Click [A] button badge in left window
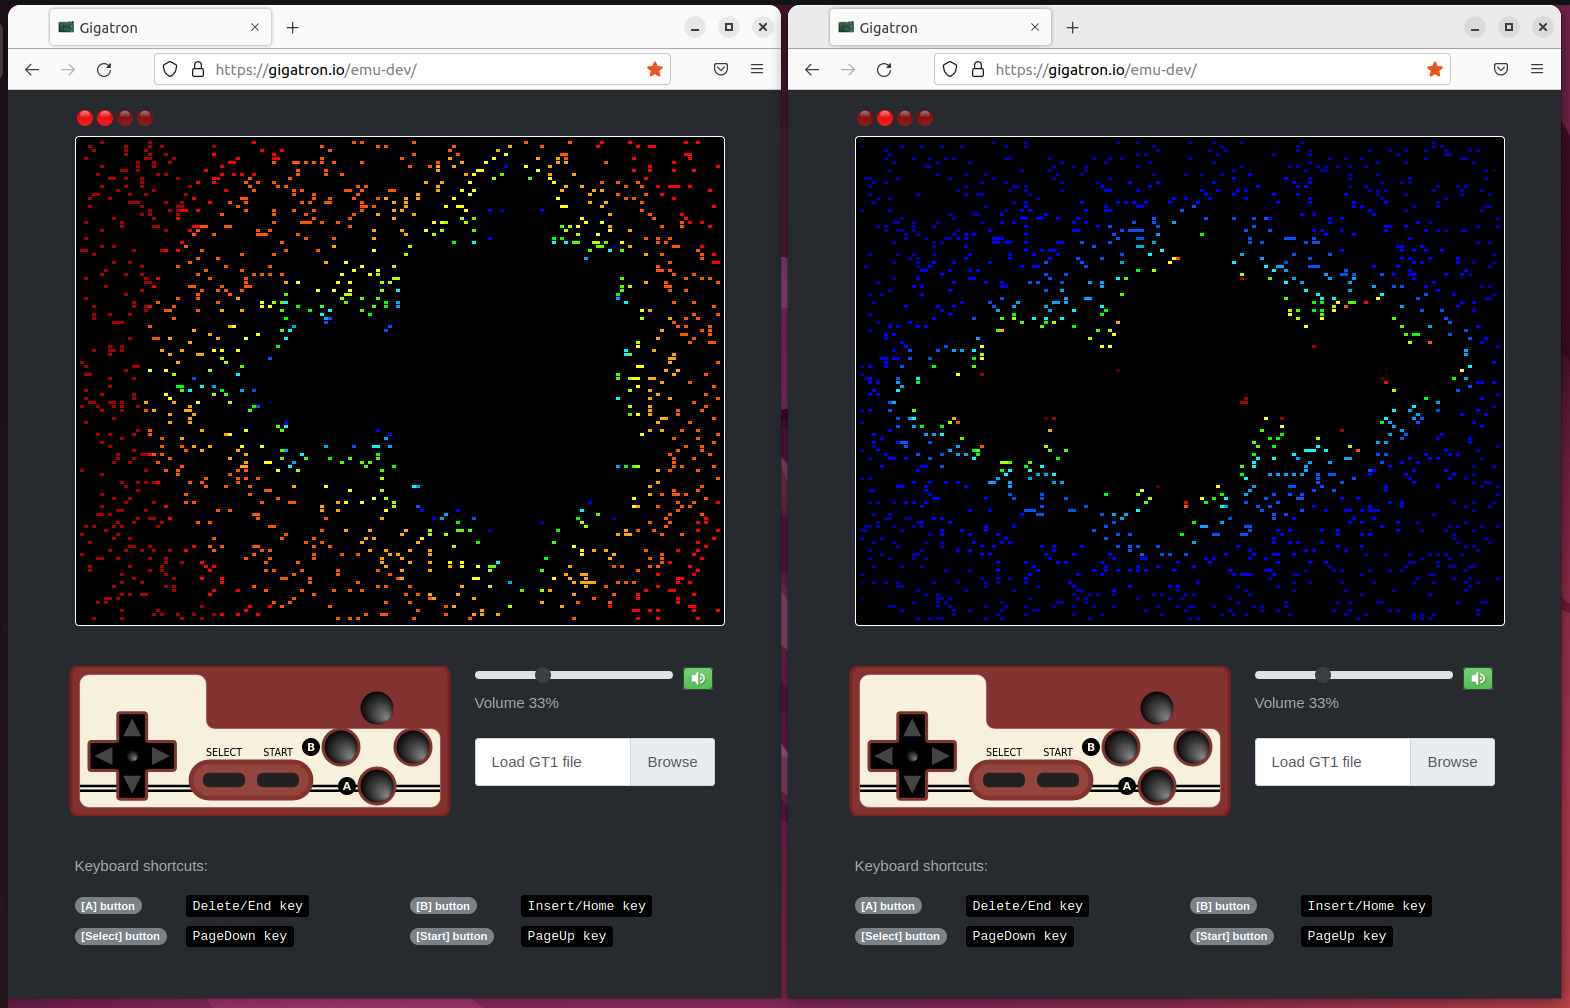 pyautogui.click(x=108, y=906)
